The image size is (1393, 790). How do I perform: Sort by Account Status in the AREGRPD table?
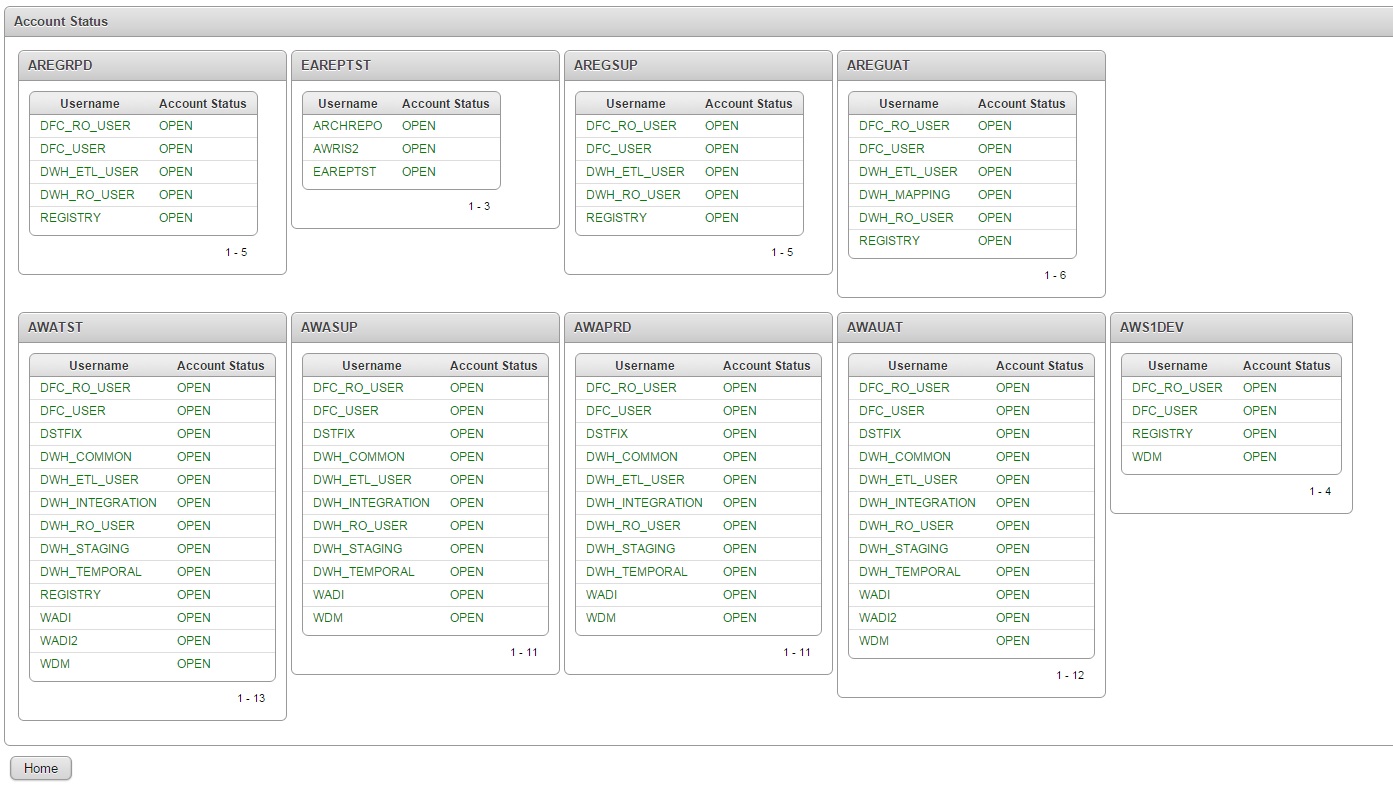point(203,103)
